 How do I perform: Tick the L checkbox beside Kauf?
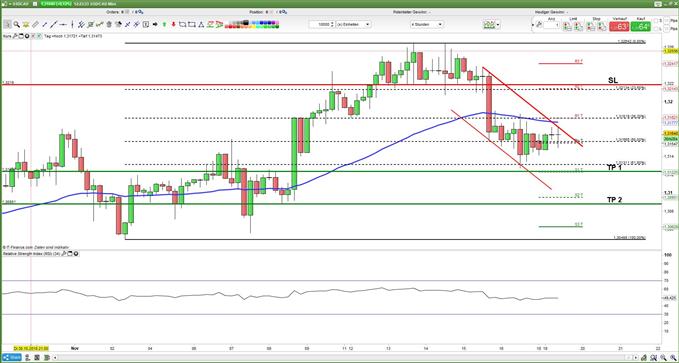(655, 29)
